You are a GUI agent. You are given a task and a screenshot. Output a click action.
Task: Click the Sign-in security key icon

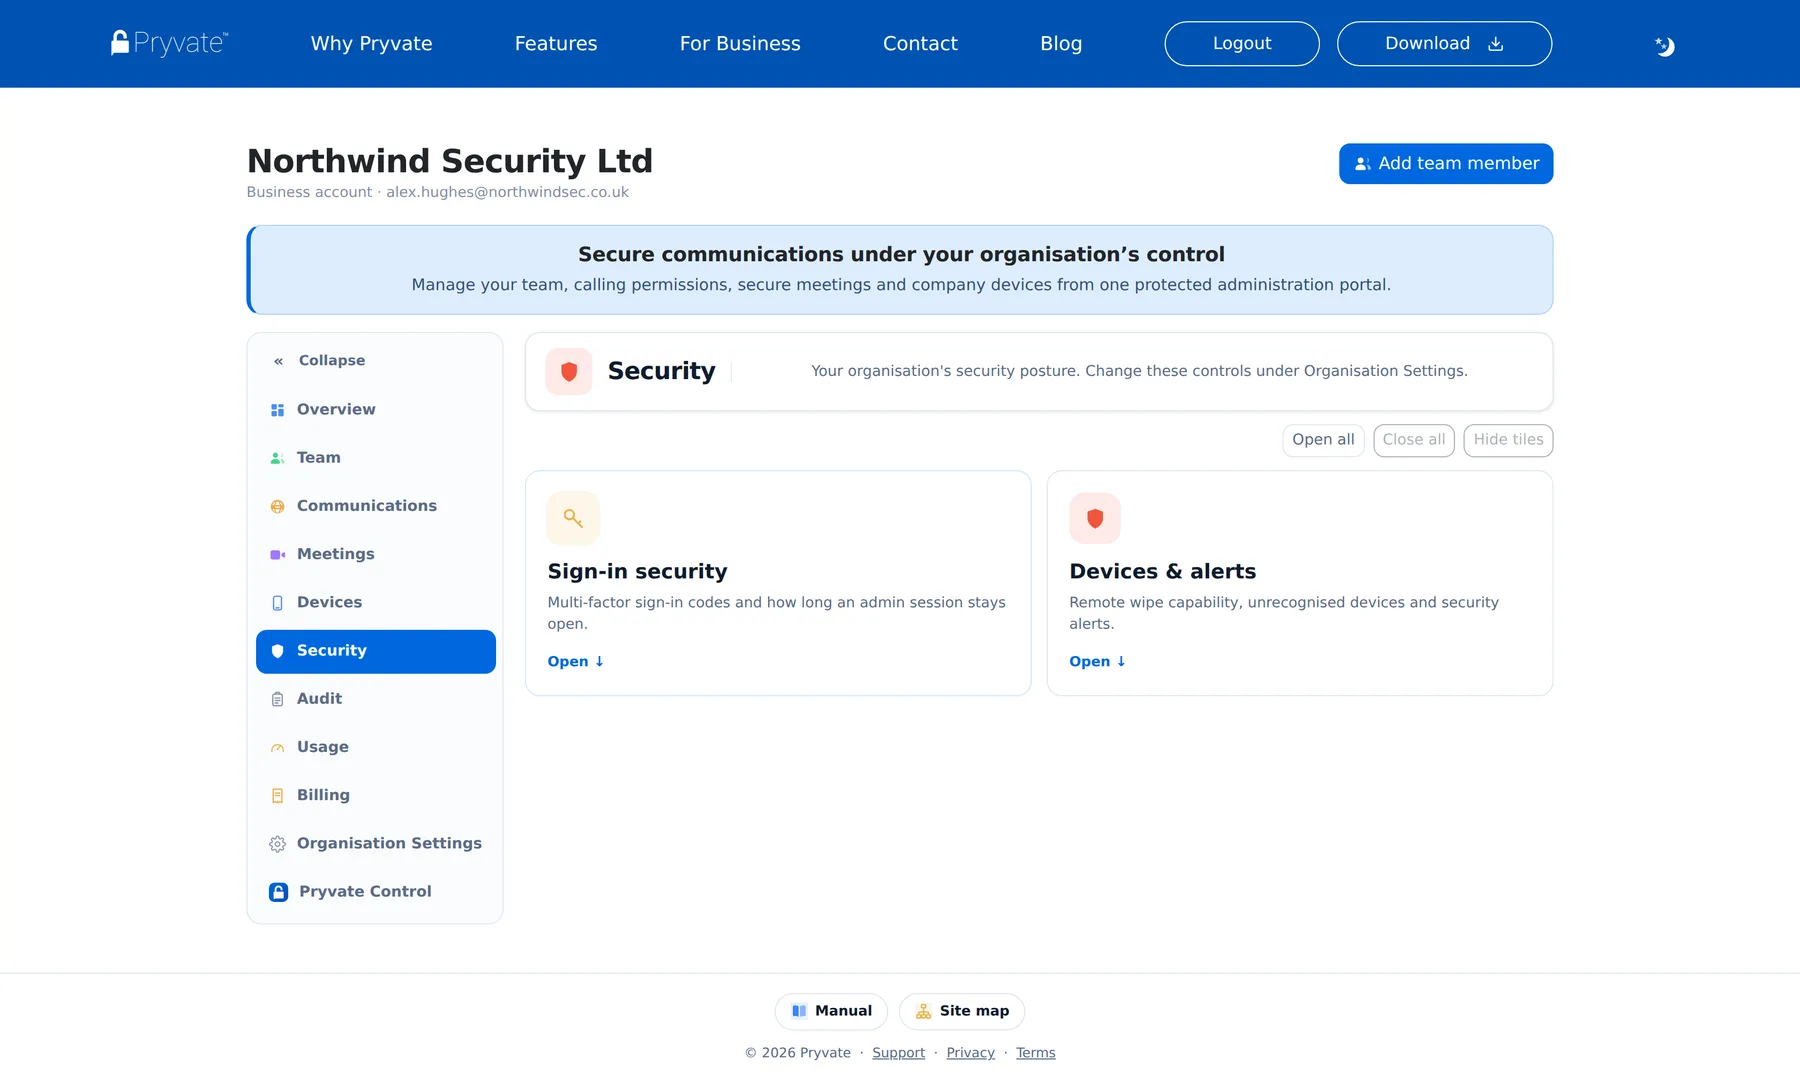pyautogui.click(x=573, y=518)
